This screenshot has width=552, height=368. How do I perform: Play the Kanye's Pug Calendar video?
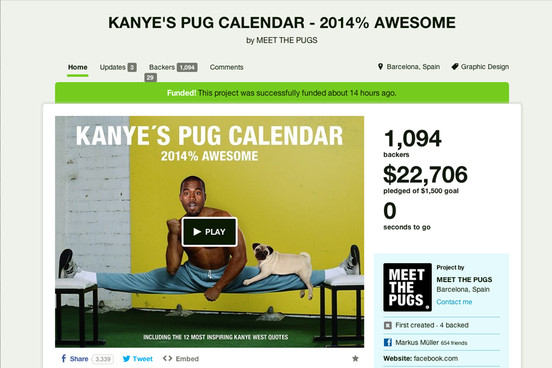point(209,232)
